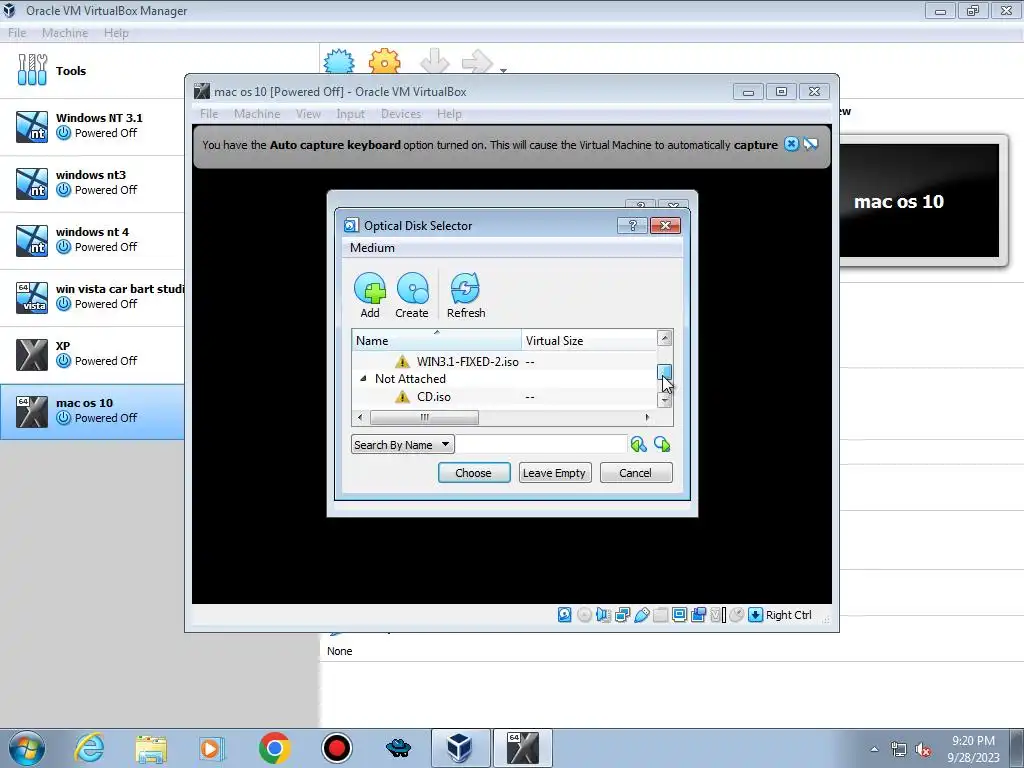Click the Virtual Size column header

(x=589, y=340)
